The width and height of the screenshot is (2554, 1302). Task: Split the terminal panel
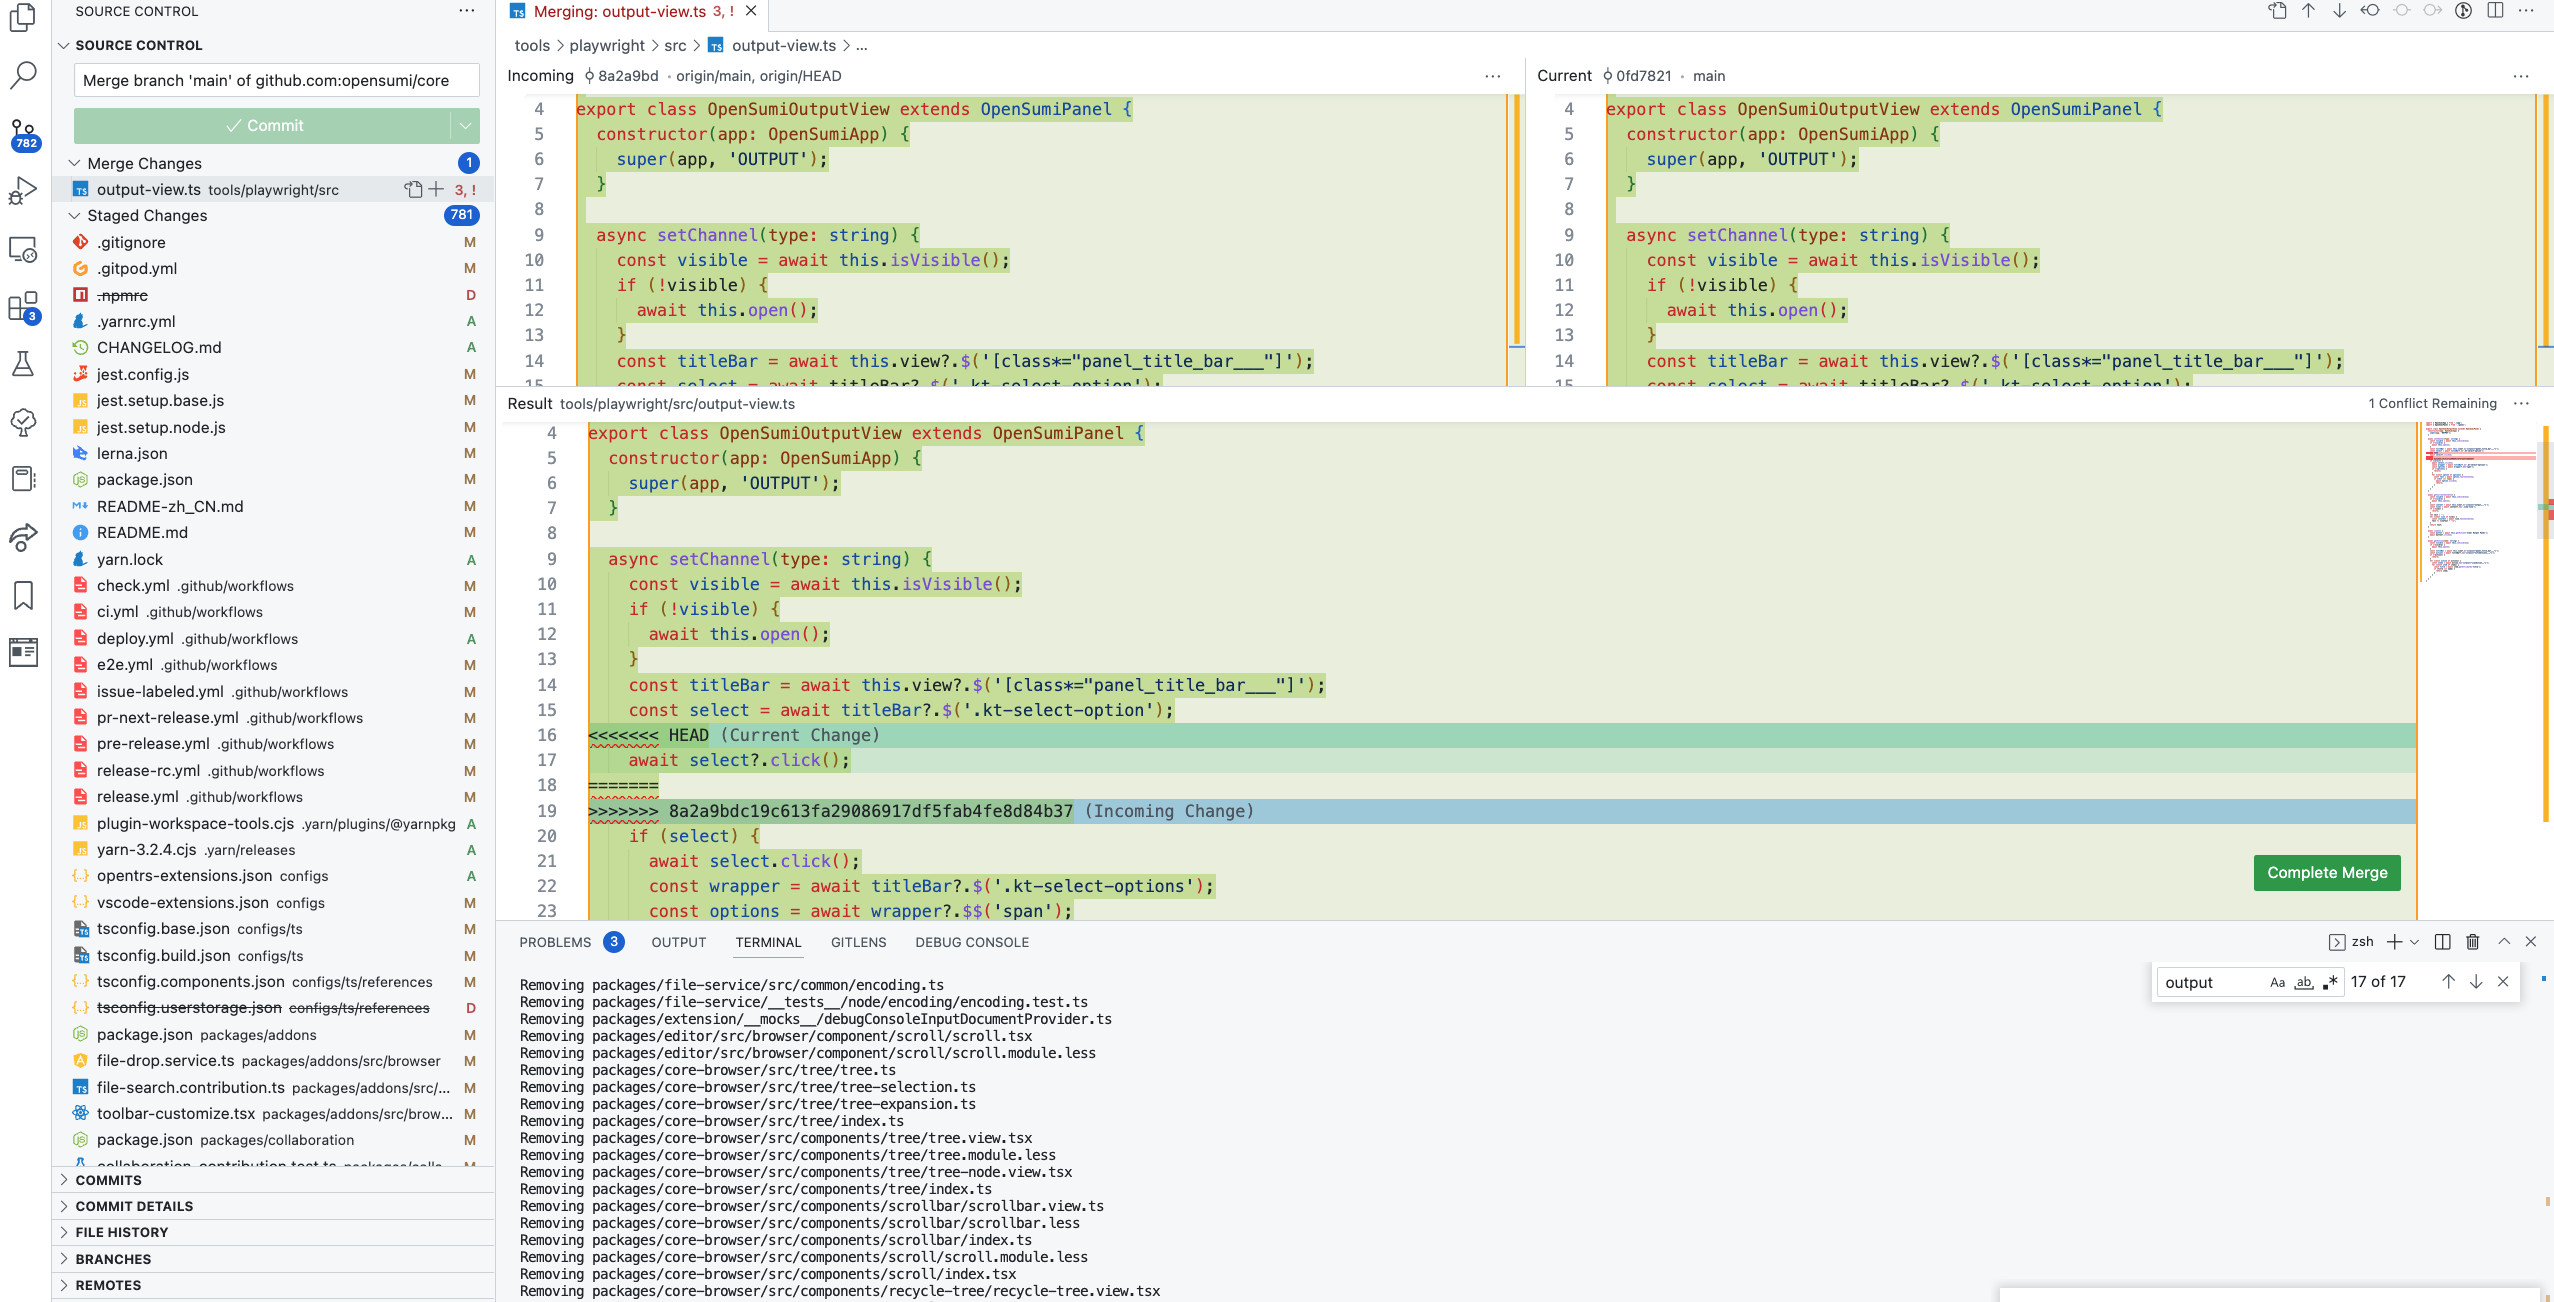click(2440, 941)
